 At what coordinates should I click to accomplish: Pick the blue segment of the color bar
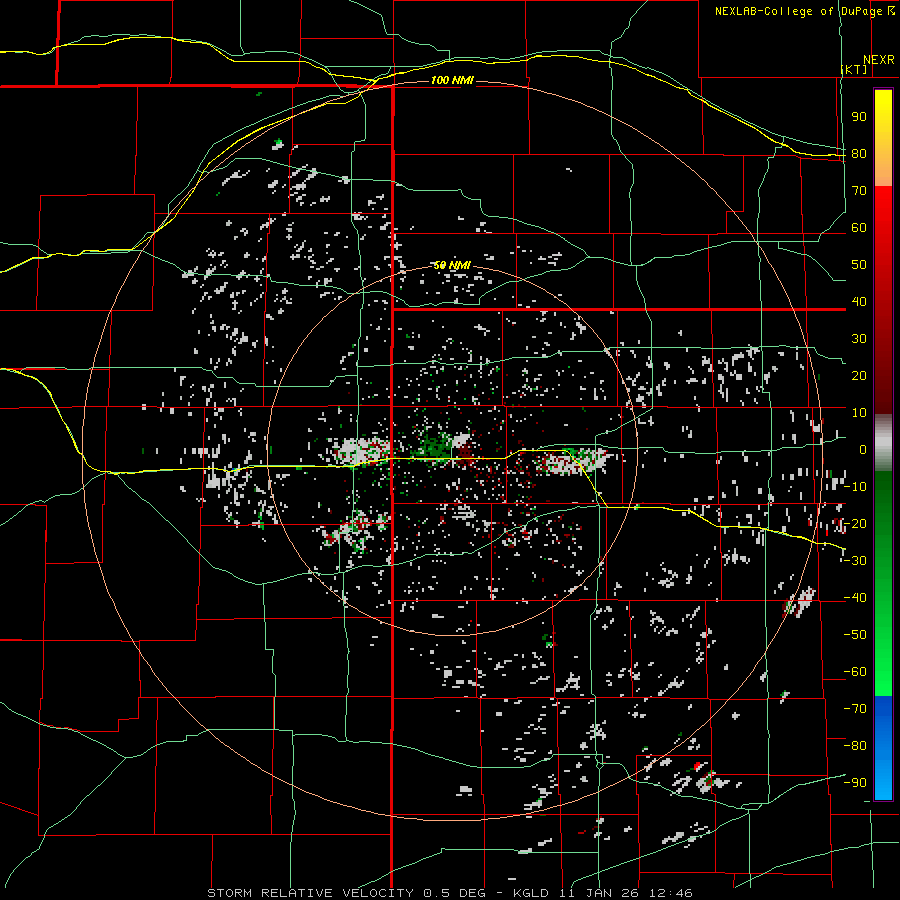[x=883, y=747]
